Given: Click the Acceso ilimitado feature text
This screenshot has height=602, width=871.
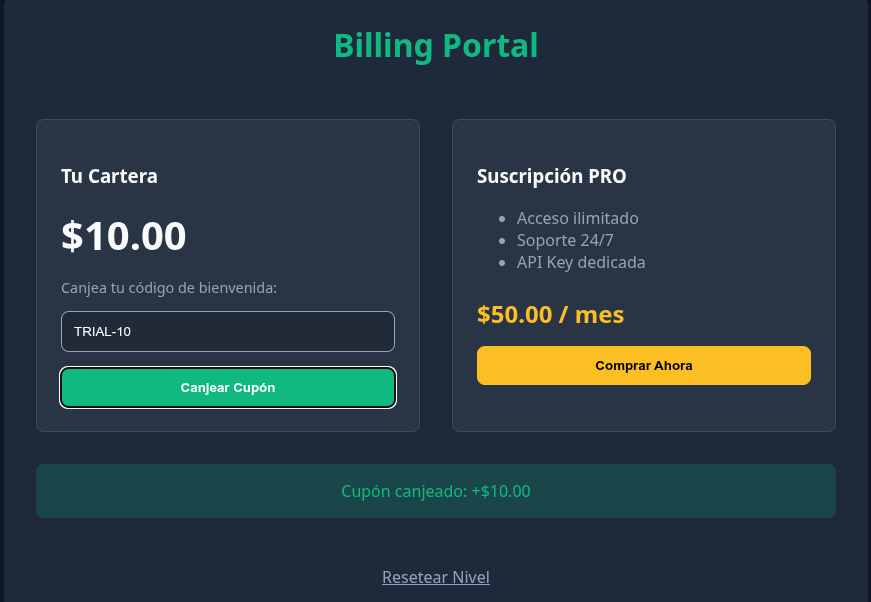Looking at the screenshot, I should pos(577,218).
